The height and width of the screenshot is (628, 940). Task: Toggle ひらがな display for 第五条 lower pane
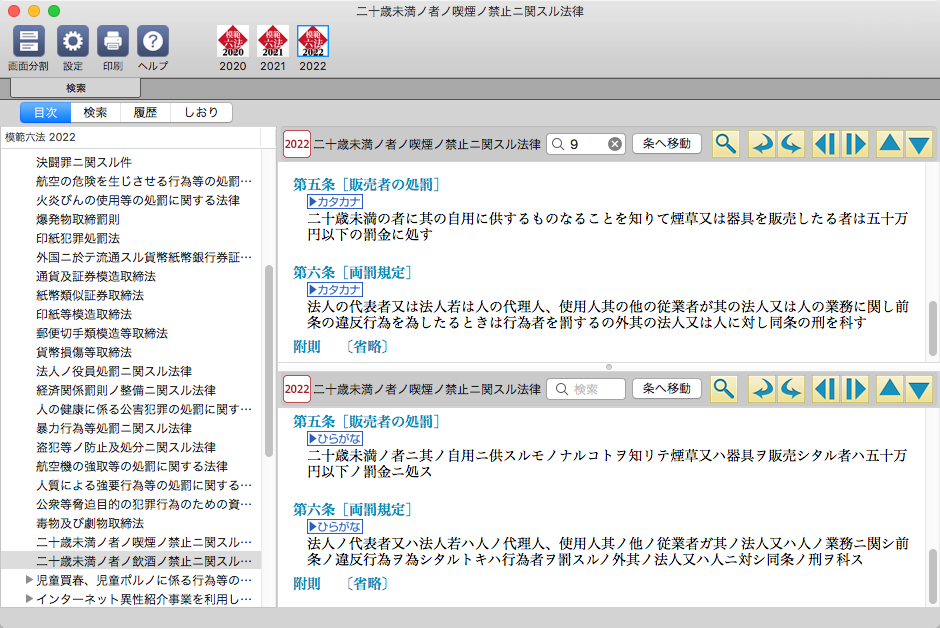click(x=335, y=439)
